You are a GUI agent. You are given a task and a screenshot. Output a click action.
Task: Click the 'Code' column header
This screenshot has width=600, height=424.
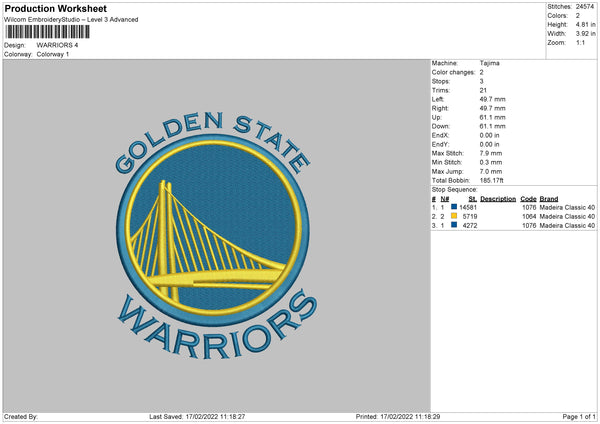(528, 199)
